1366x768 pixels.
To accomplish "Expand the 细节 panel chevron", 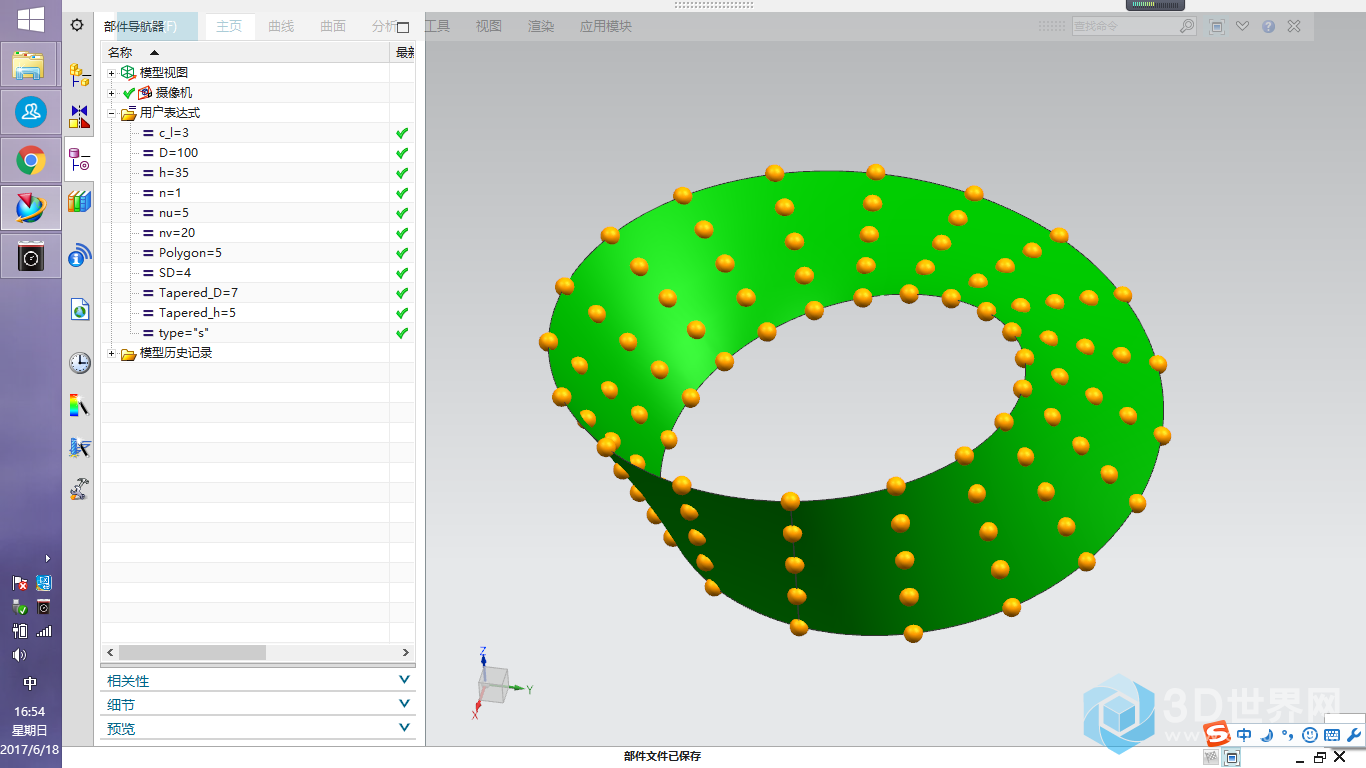I will point(404,703).
